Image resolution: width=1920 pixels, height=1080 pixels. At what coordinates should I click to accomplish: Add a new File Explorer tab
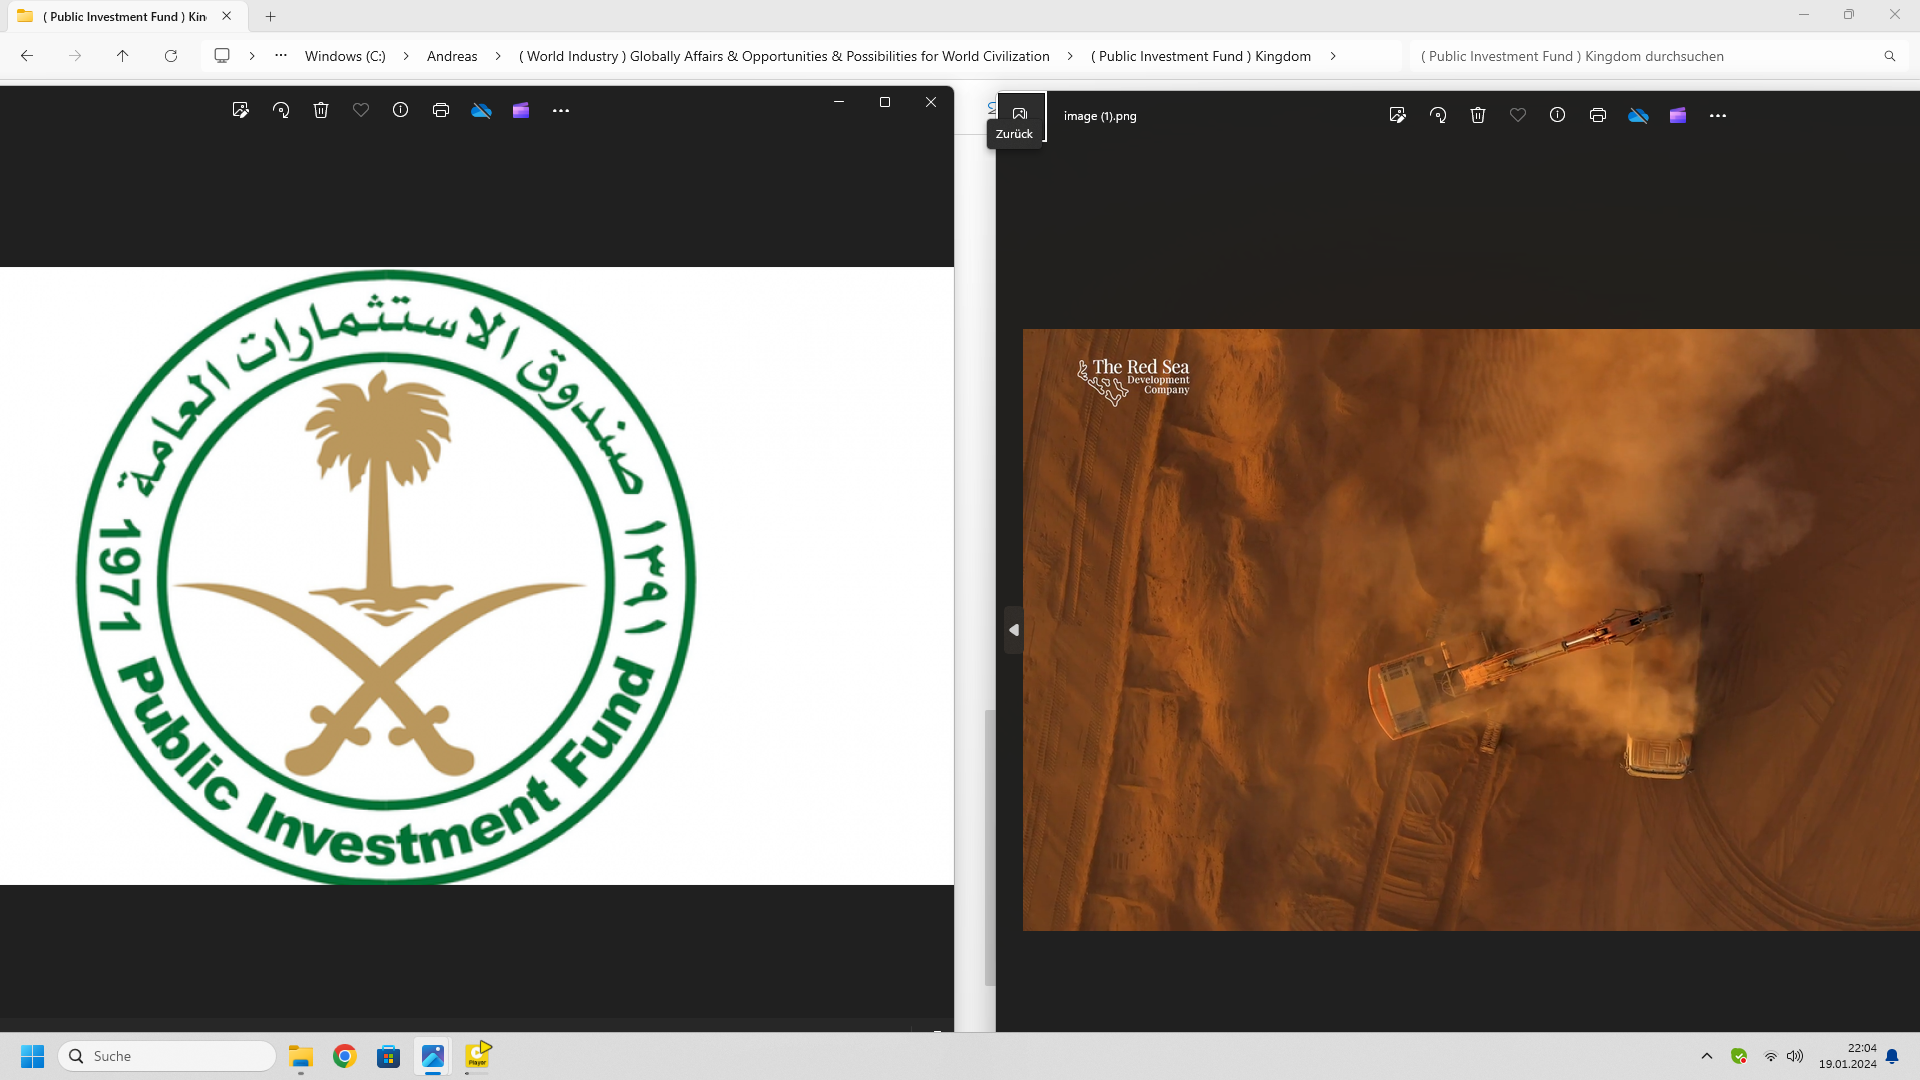(x=270, y=16)
